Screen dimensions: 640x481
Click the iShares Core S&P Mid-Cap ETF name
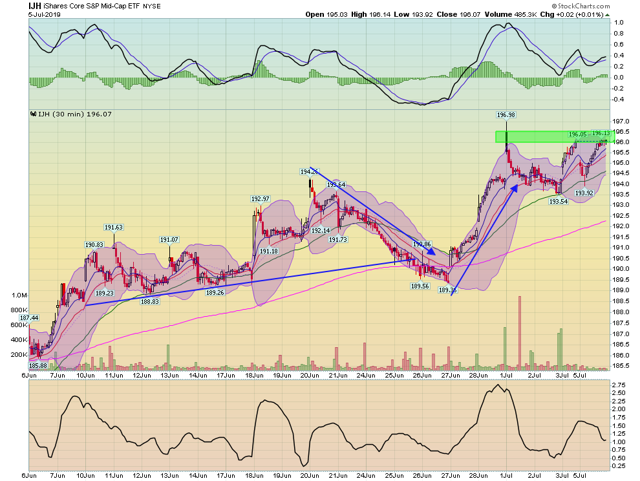click(90, 6)
